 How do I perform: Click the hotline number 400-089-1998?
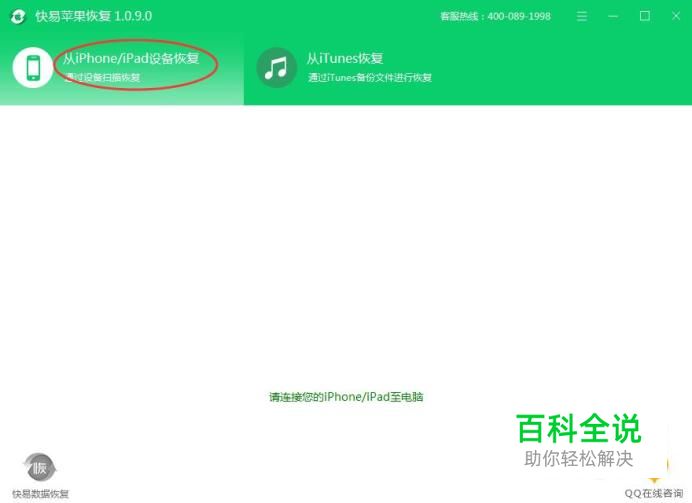[519, 16]
